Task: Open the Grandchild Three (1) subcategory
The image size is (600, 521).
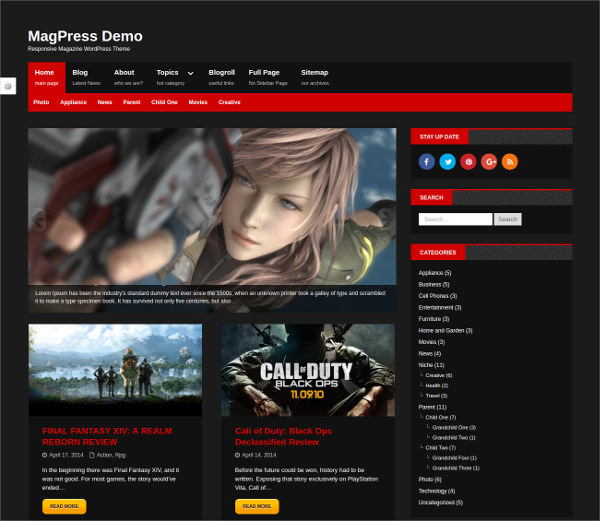Action: pyautogui.click(x=456, y=468)
